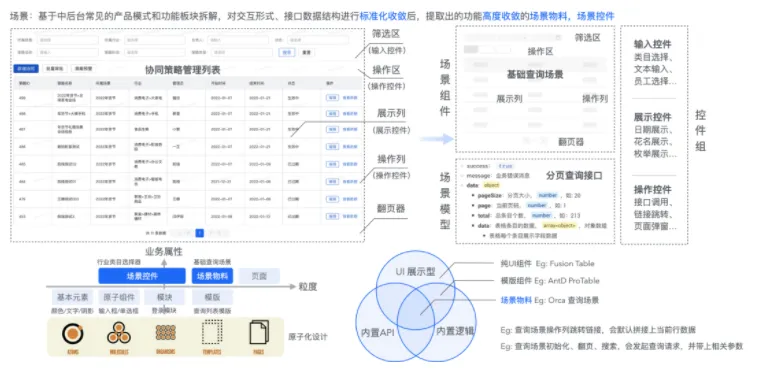Click the 输入框/单选框 caption

point(119,311)
